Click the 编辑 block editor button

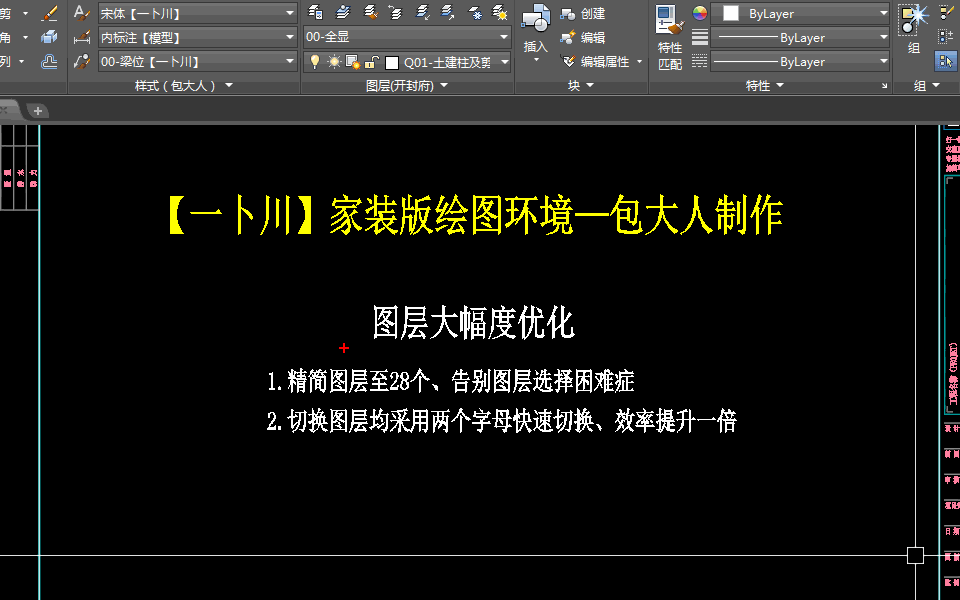click(583, 37)
